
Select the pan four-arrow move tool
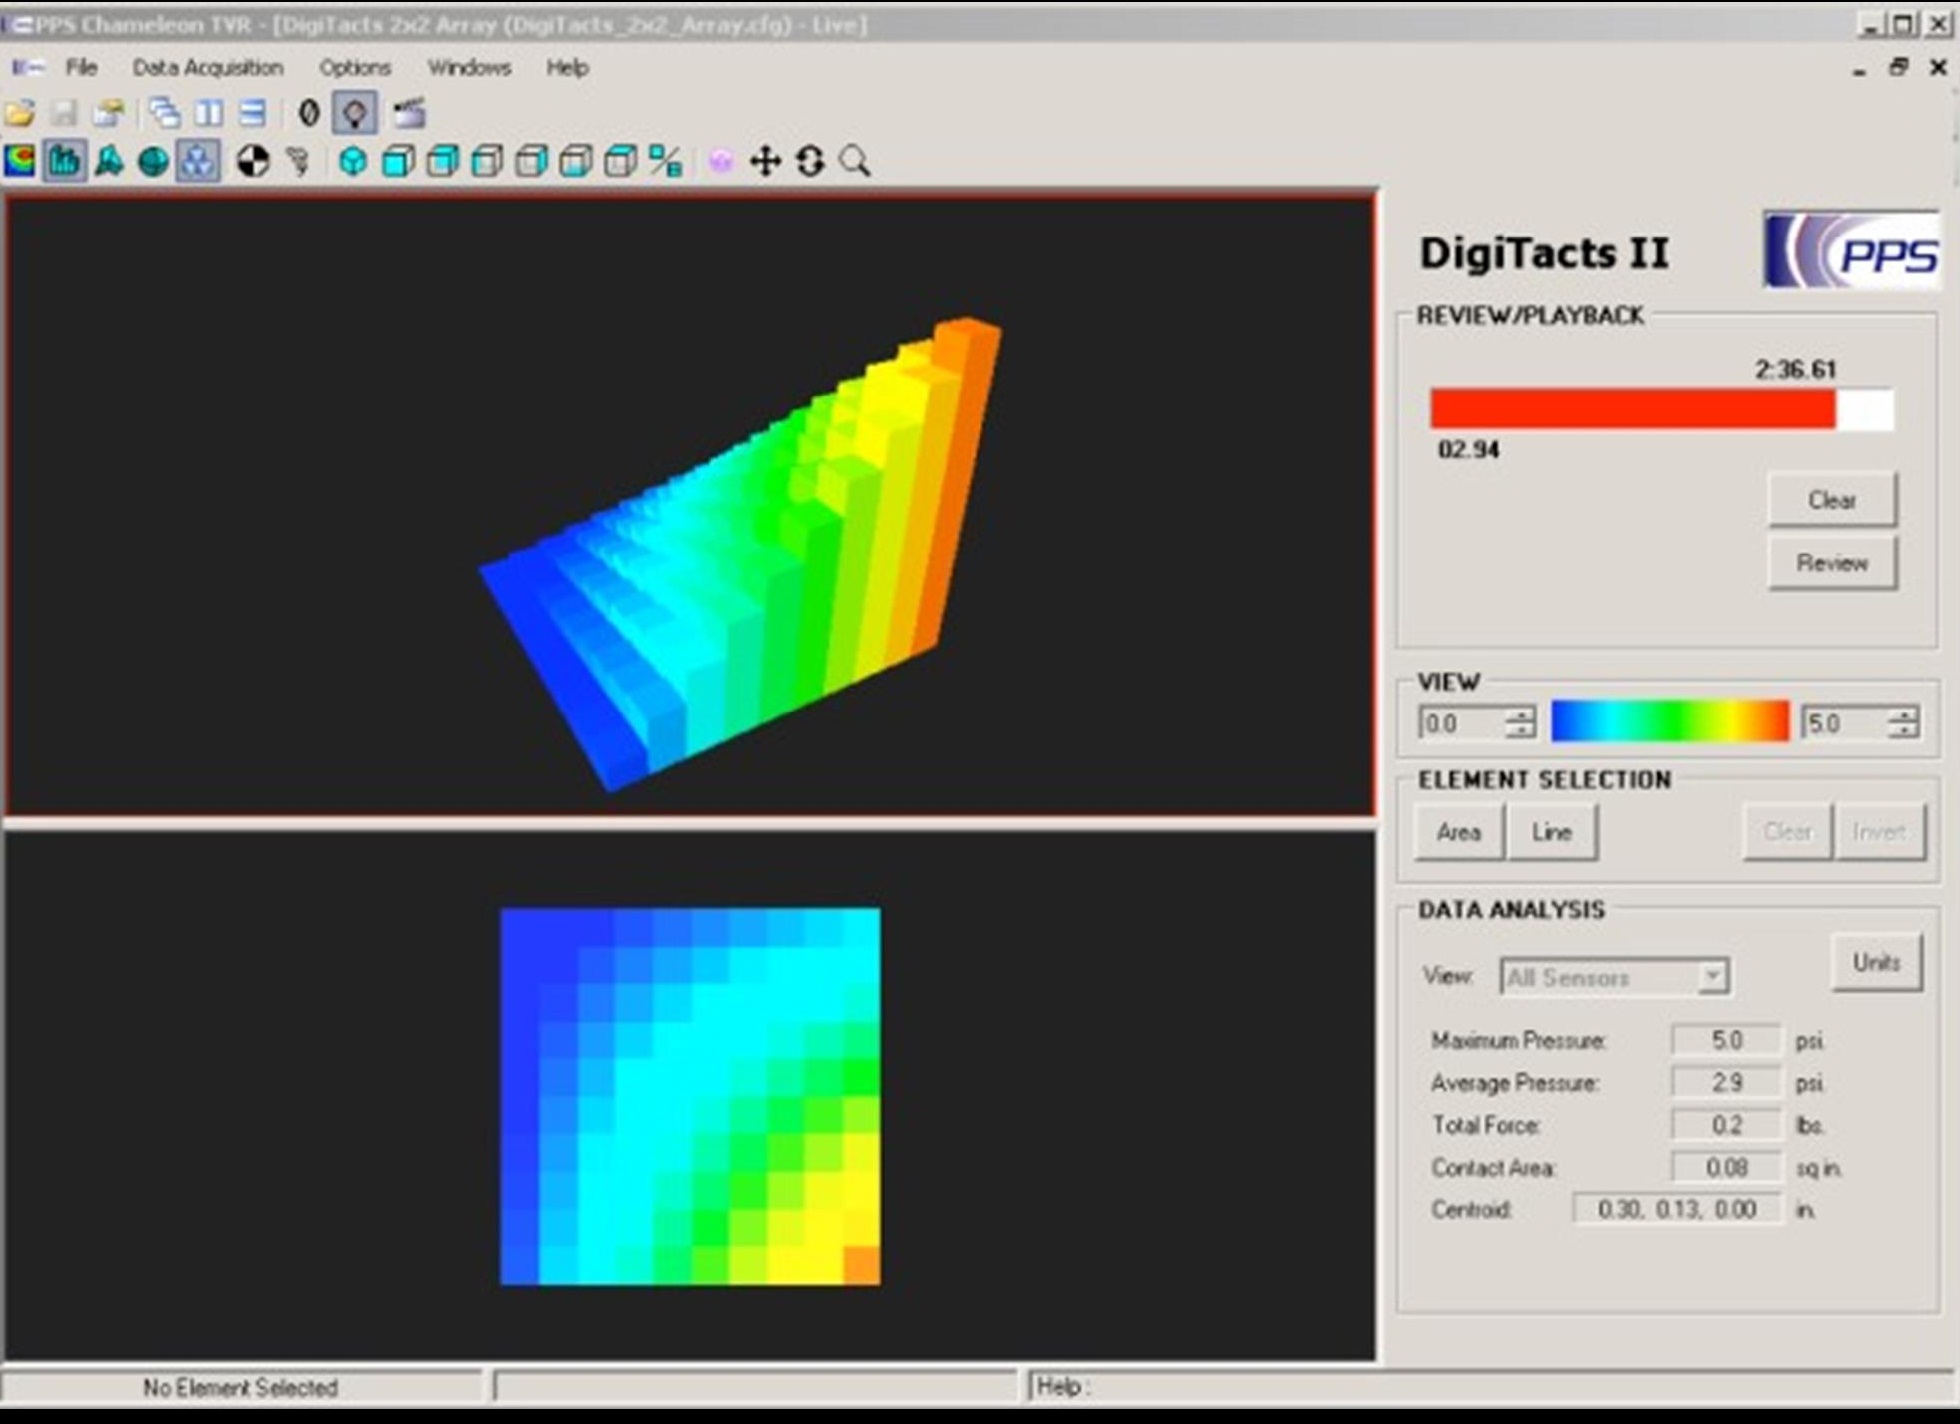point(765,161)
